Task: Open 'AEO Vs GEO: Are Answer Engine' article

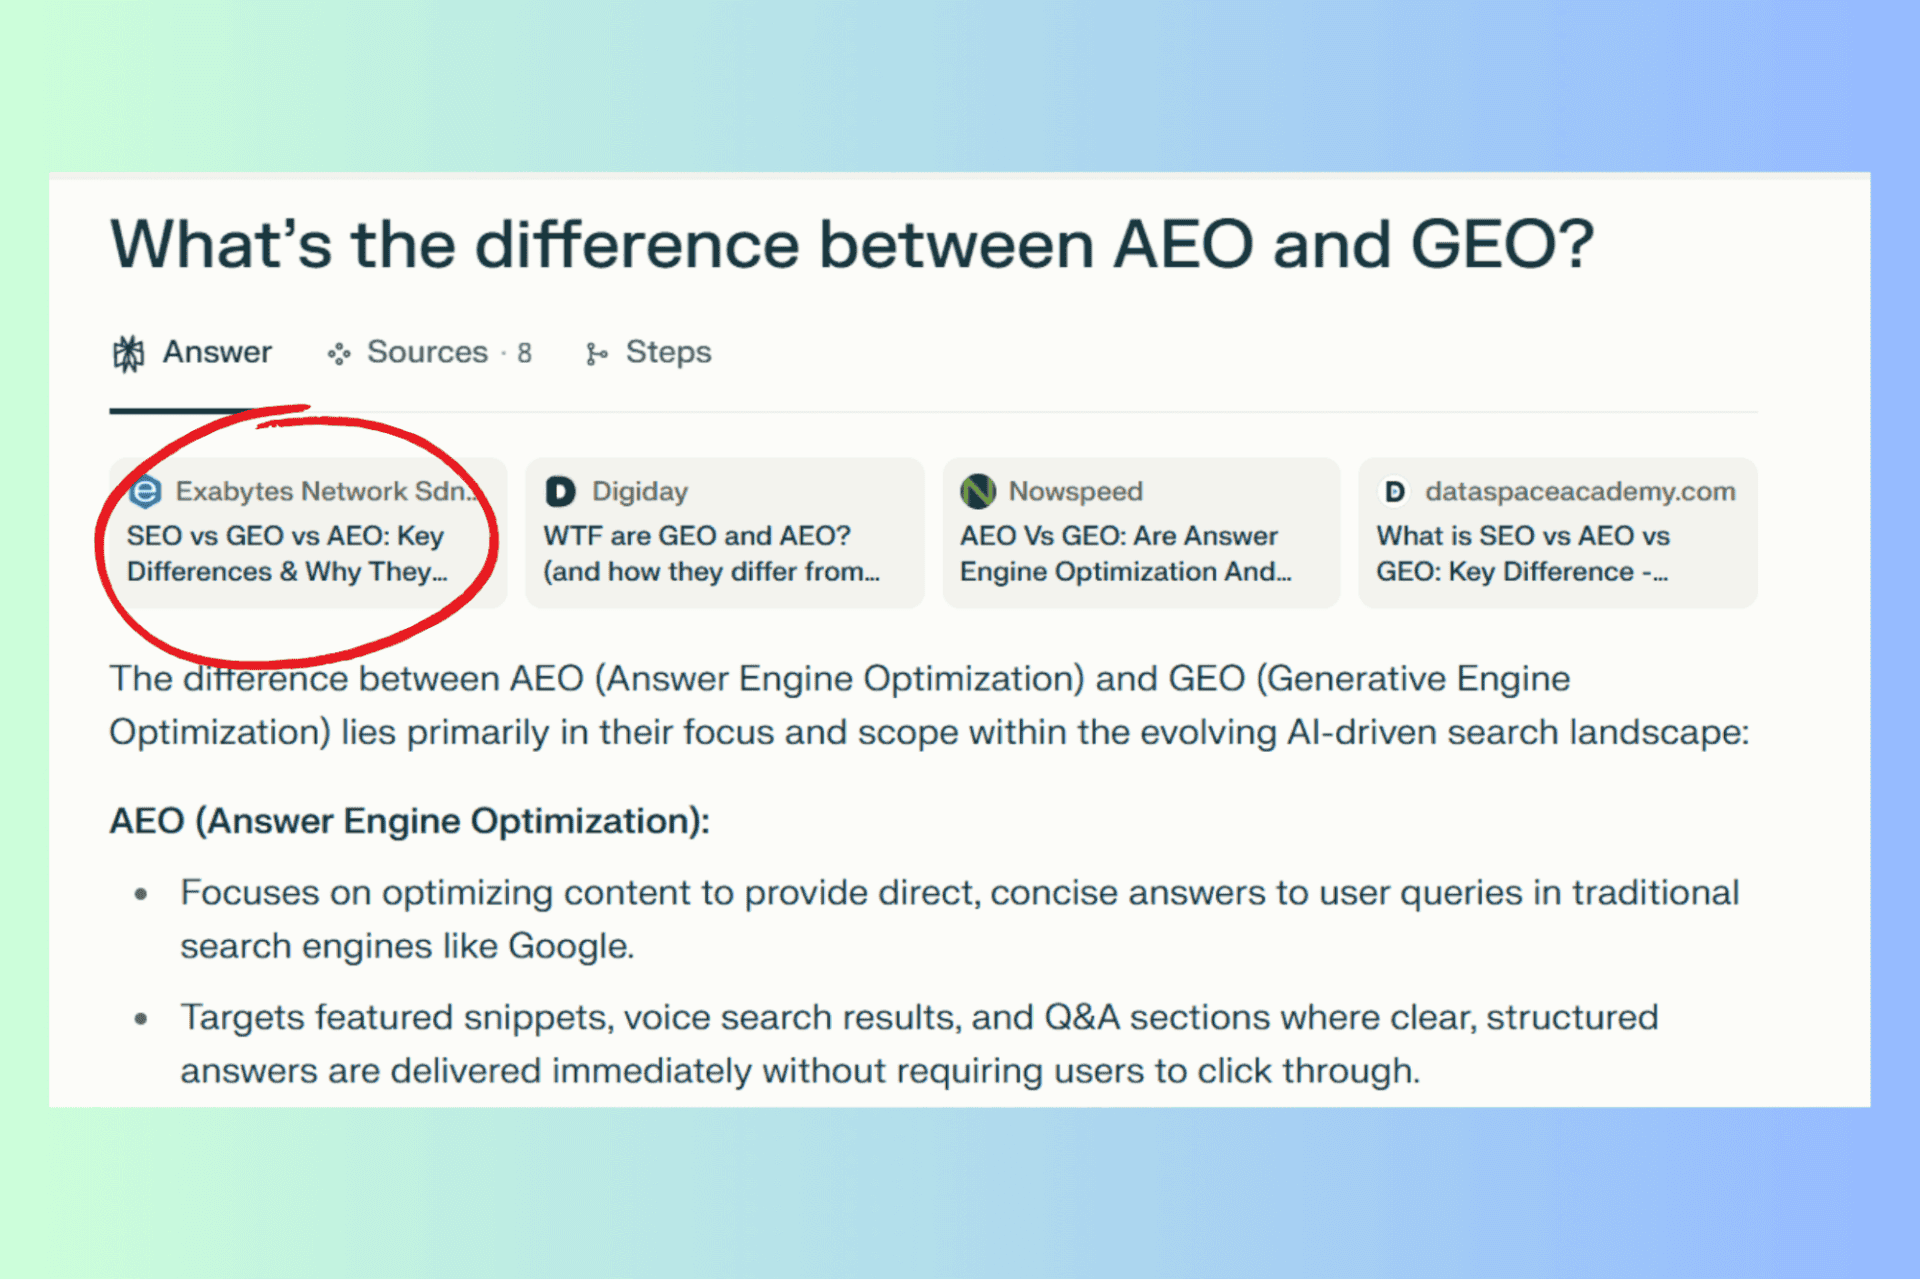Action: (1124, 554)
